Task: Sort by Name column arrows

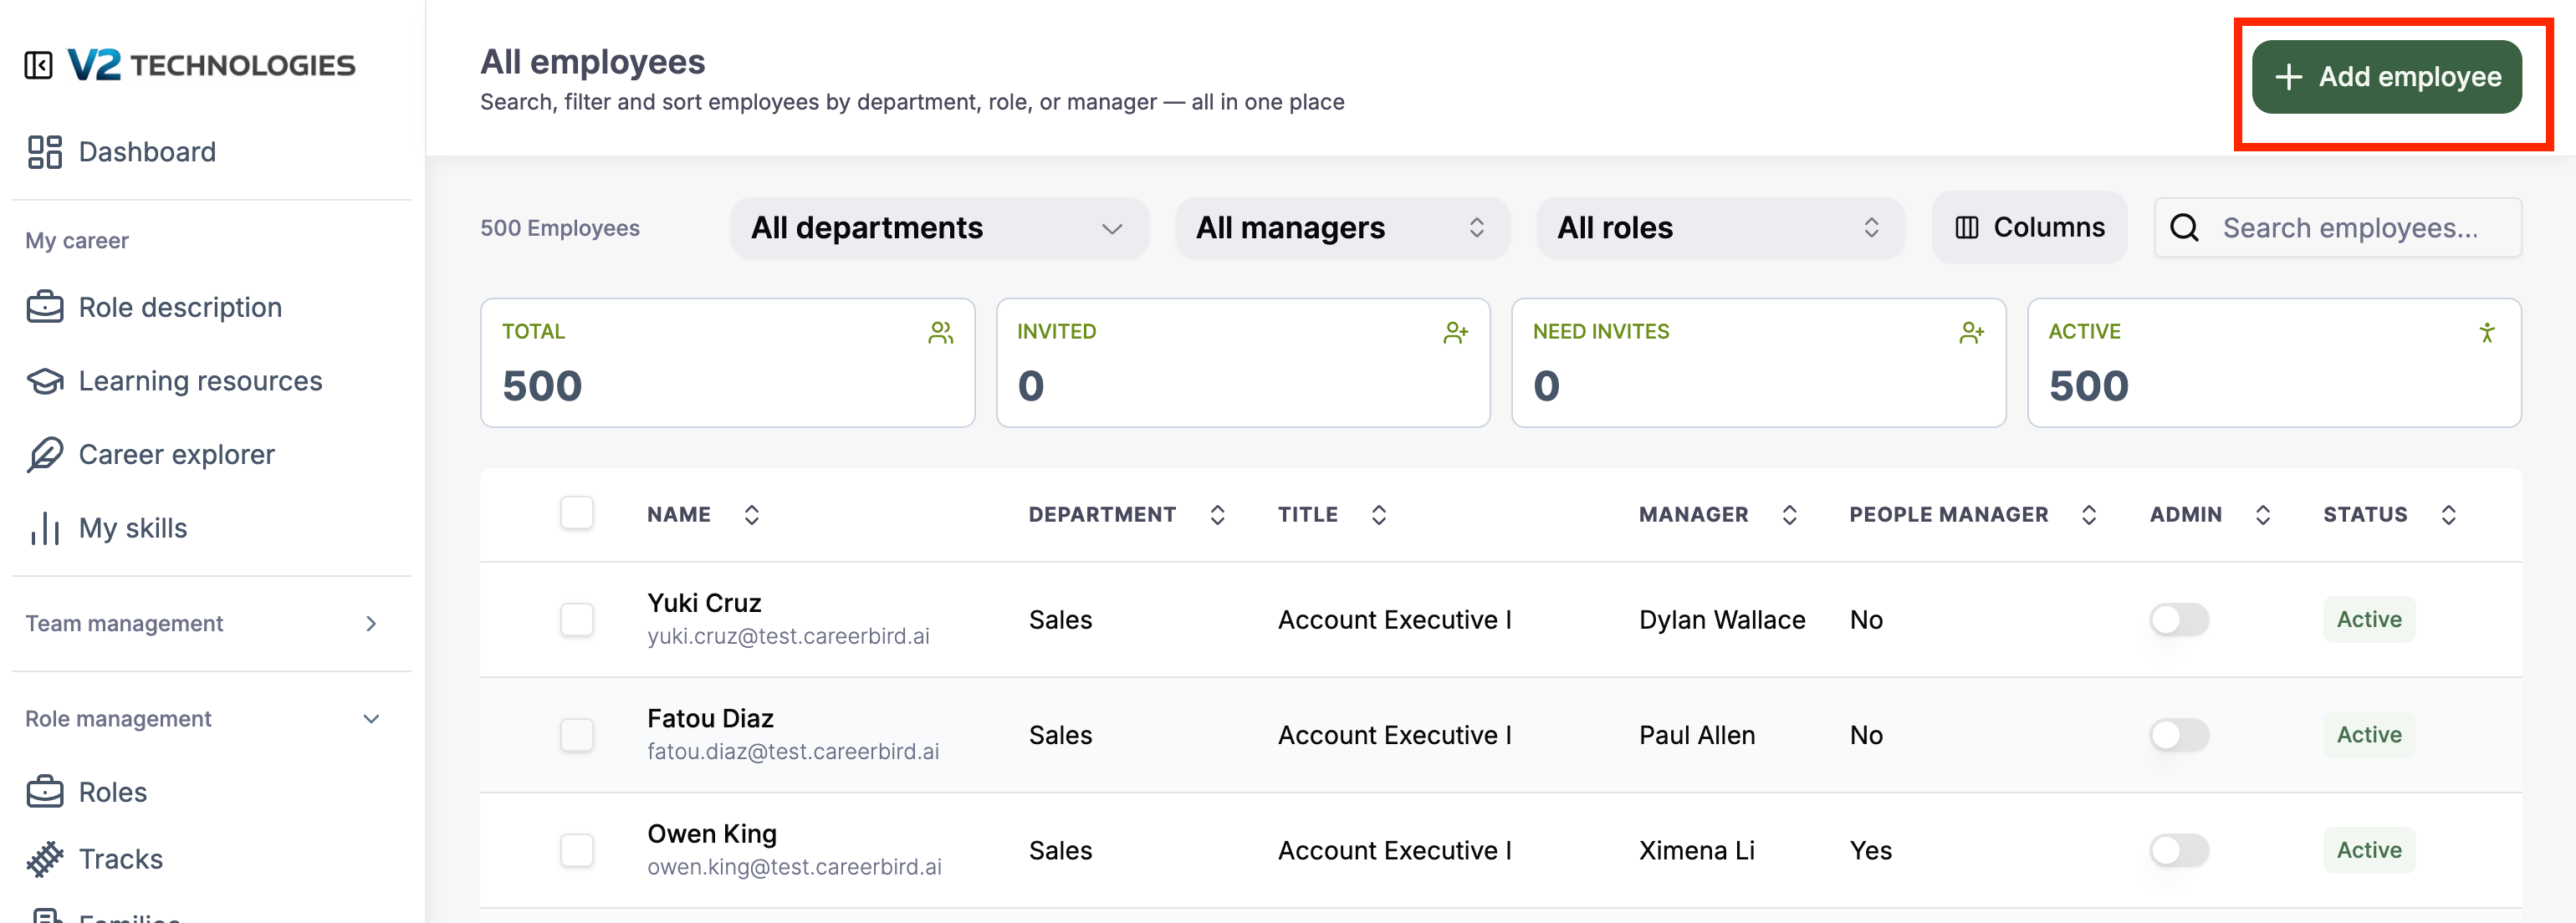Action: pyautogui.click(x=752, y=515)
